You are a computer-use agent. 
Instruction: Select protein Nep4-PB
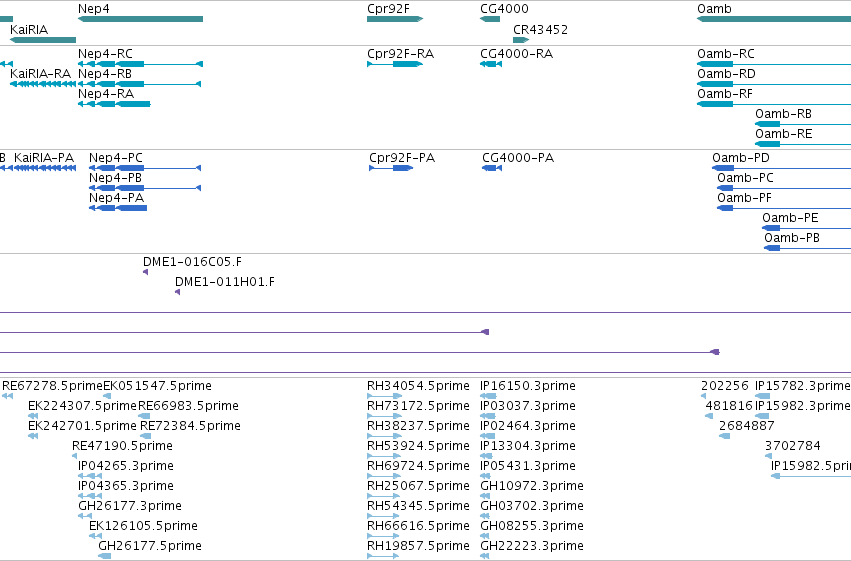pyautogui.click(x=145, y=188)
